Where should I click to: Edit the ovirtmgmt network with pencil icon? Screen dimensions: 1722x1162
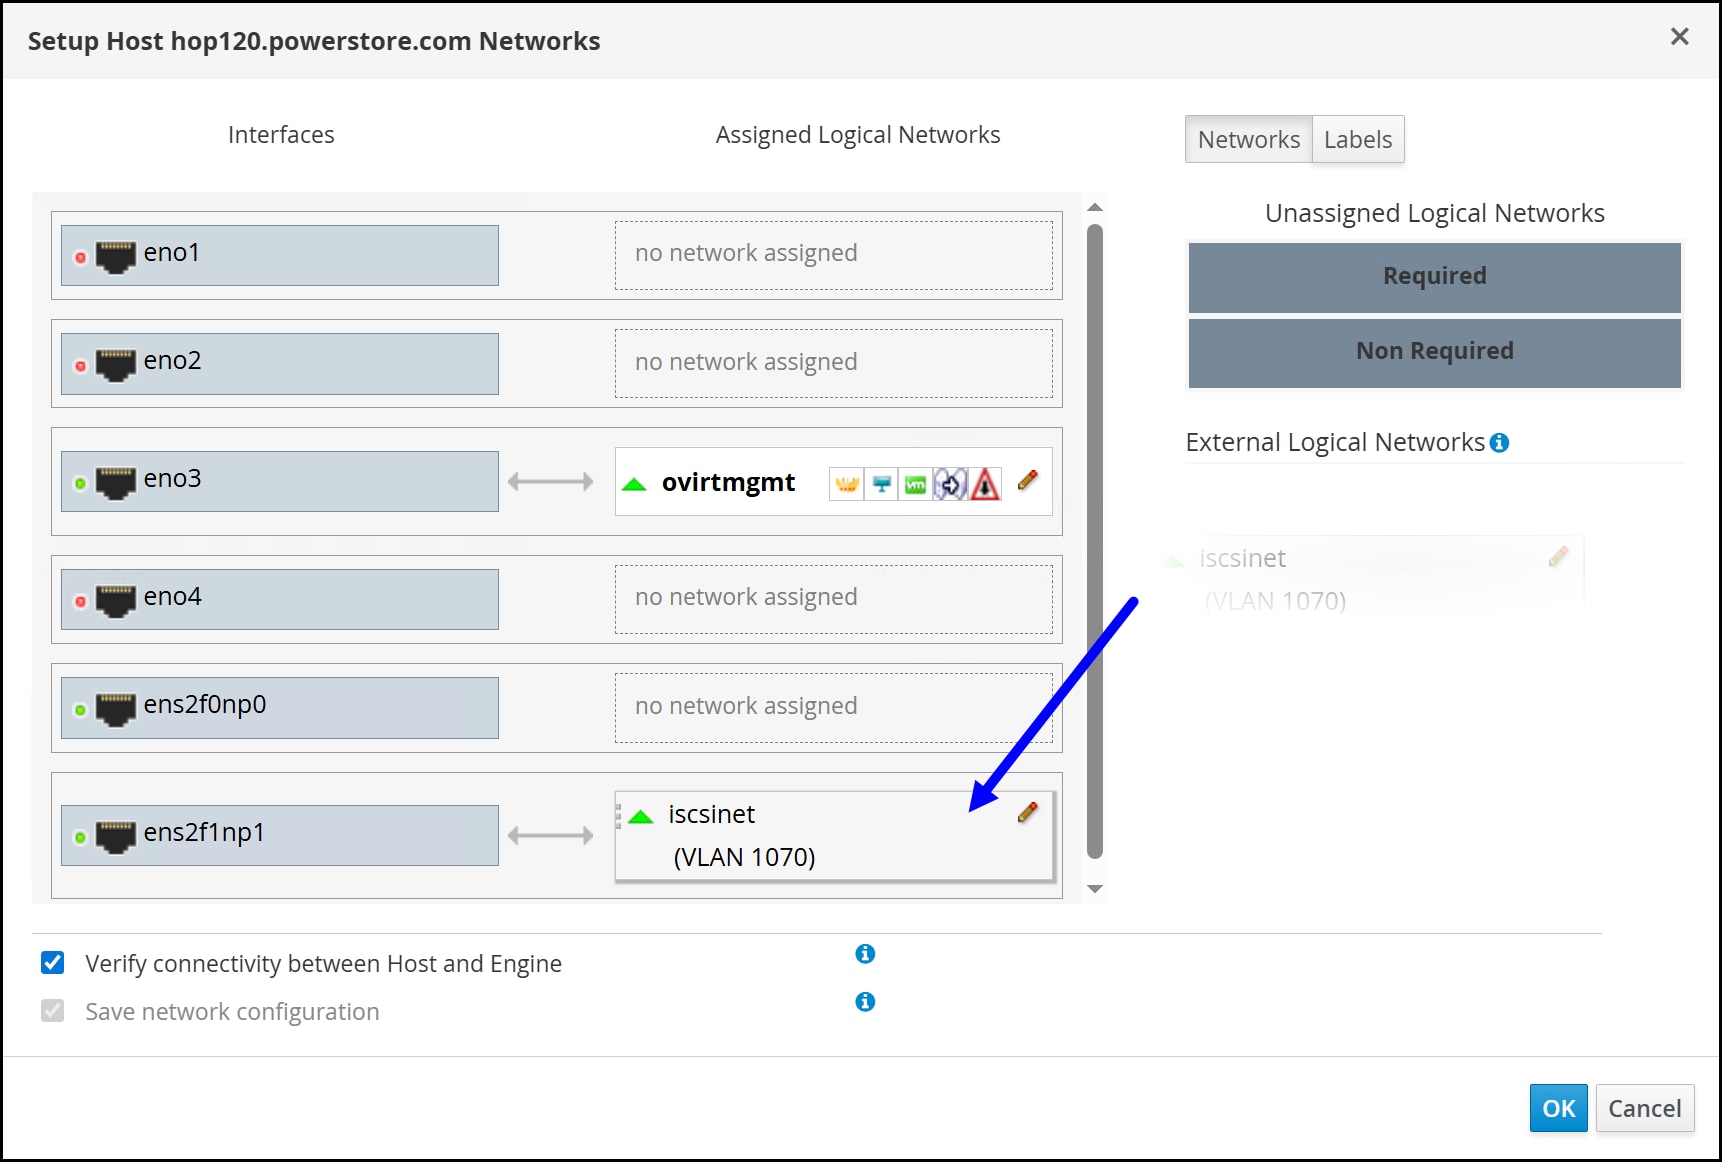[1028, 480]
